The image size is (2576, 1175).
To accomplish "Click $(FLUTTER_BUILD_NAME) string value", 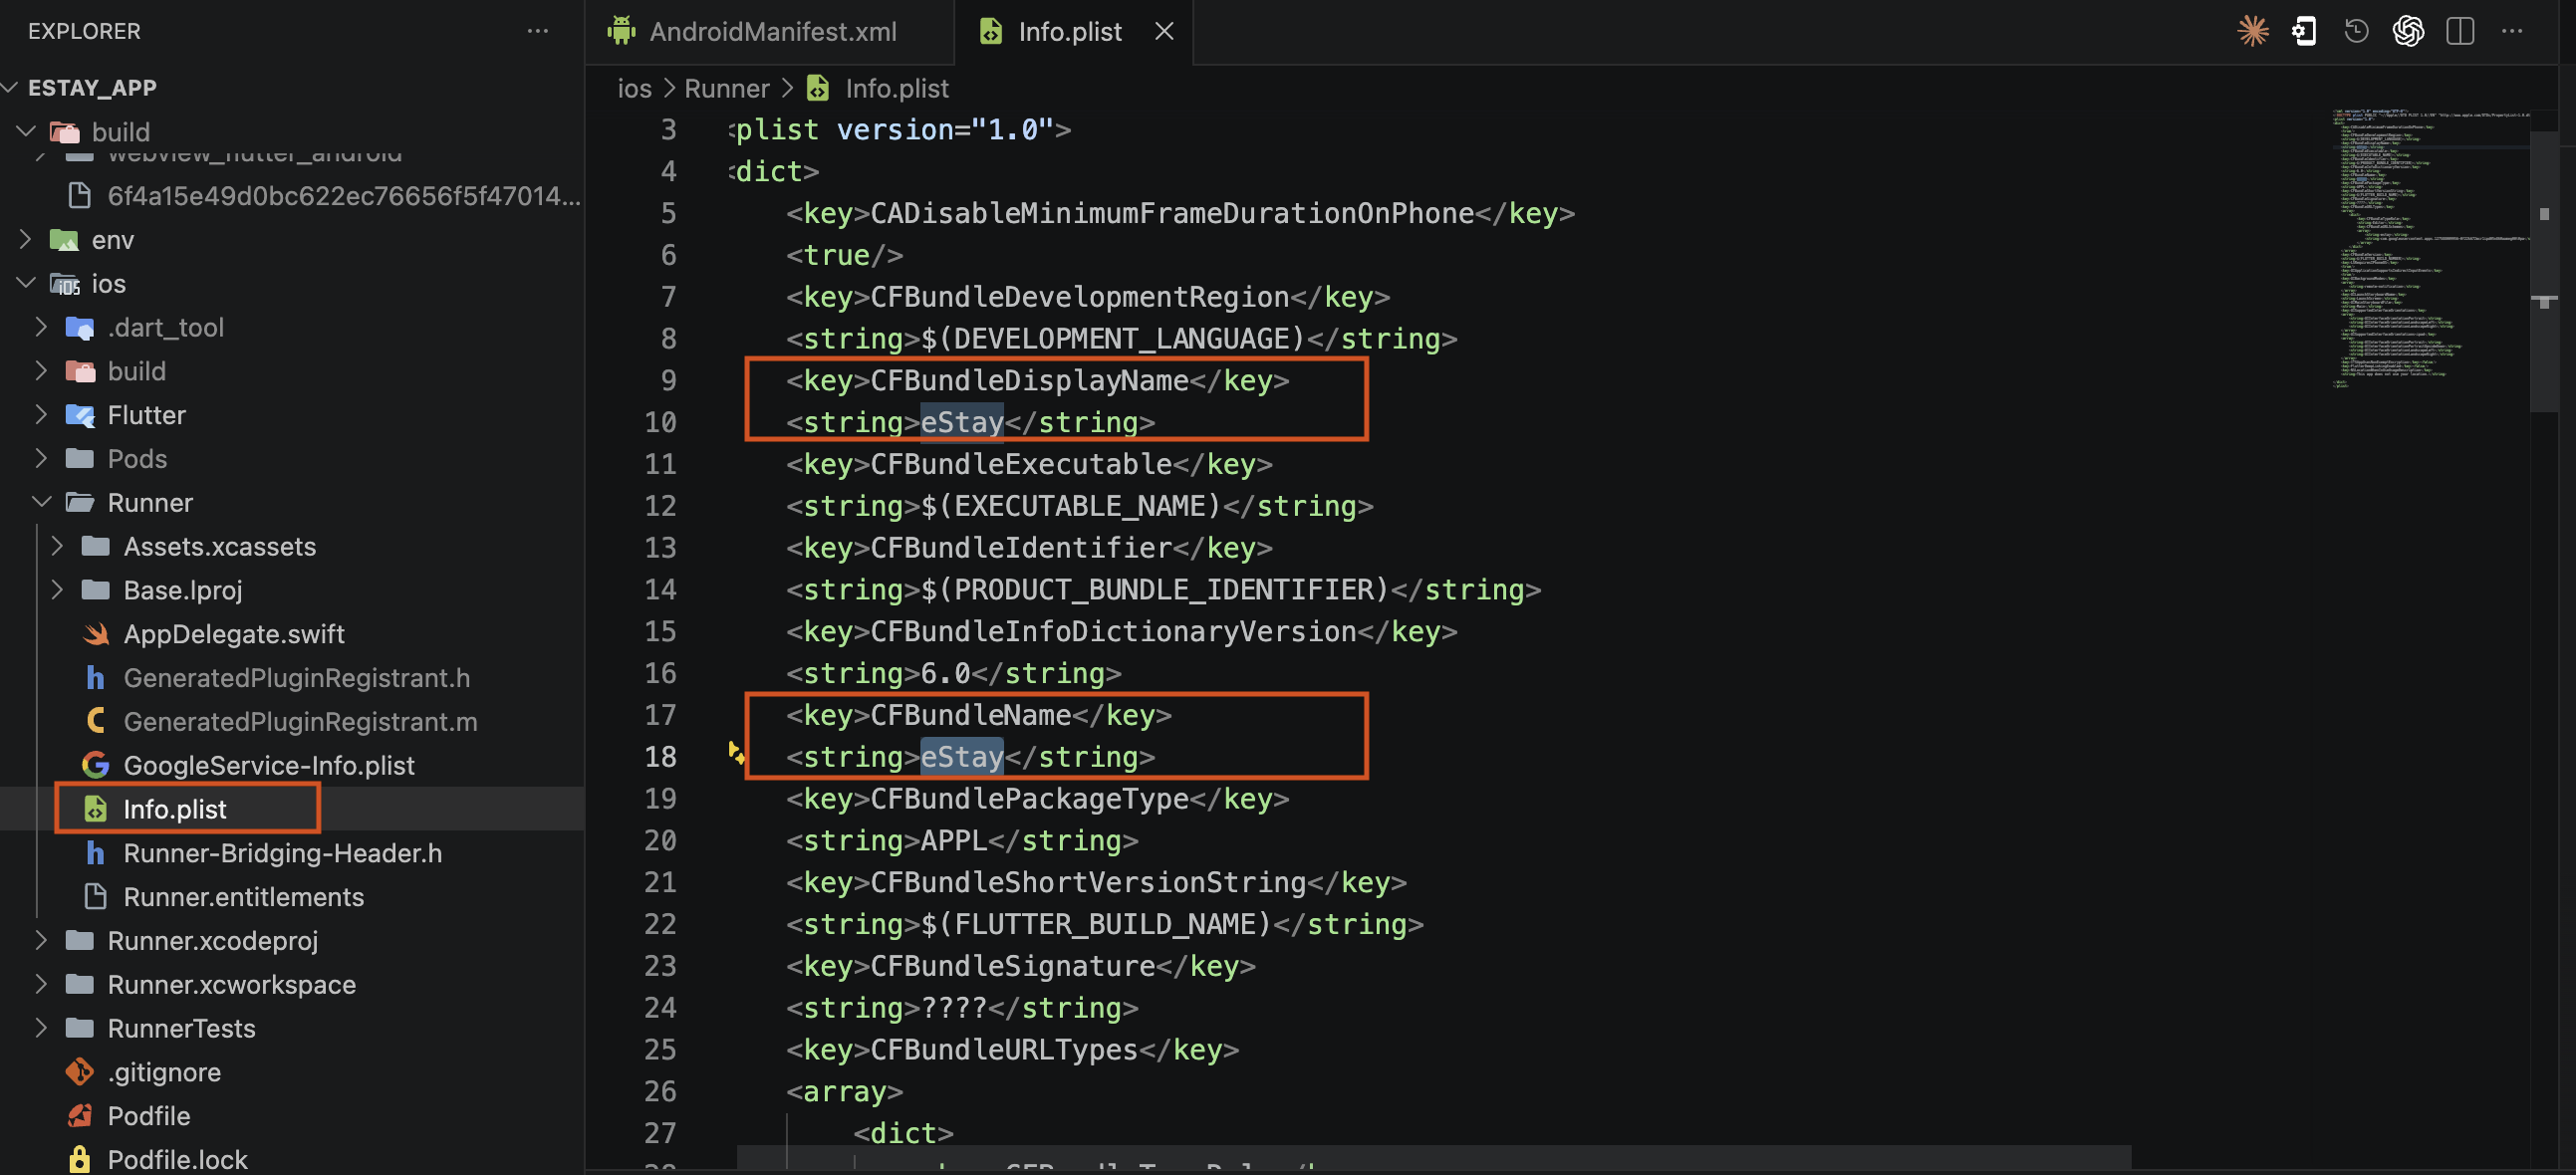I will pos(1096,924).
